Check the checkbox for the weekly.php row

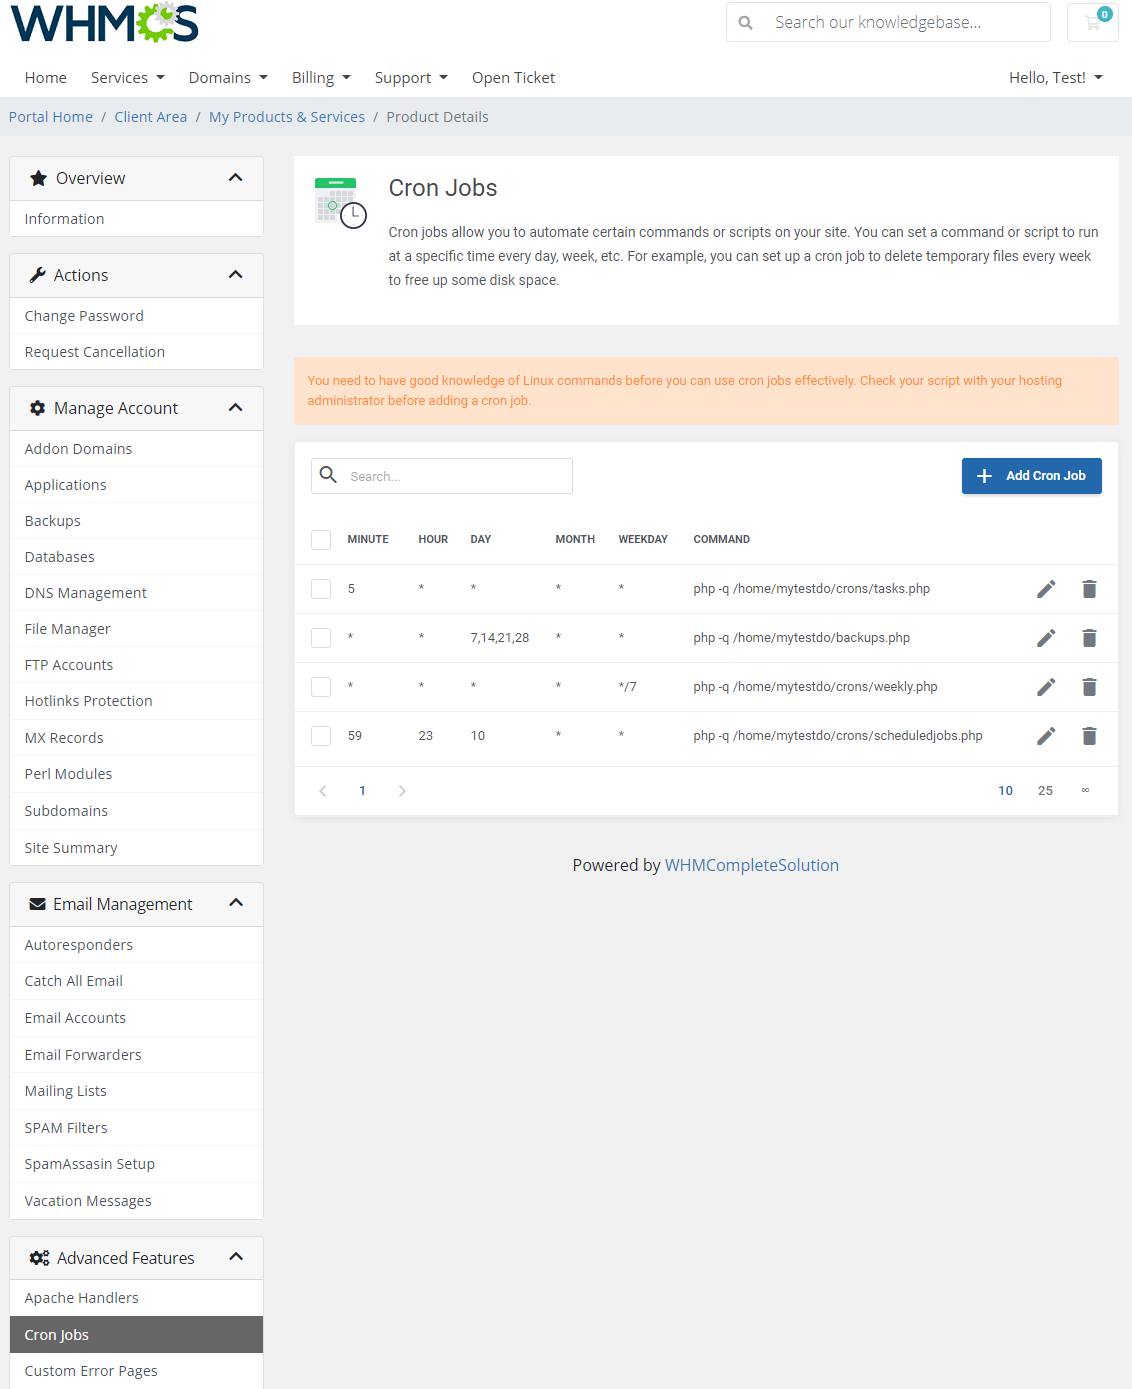click(321, 687)
